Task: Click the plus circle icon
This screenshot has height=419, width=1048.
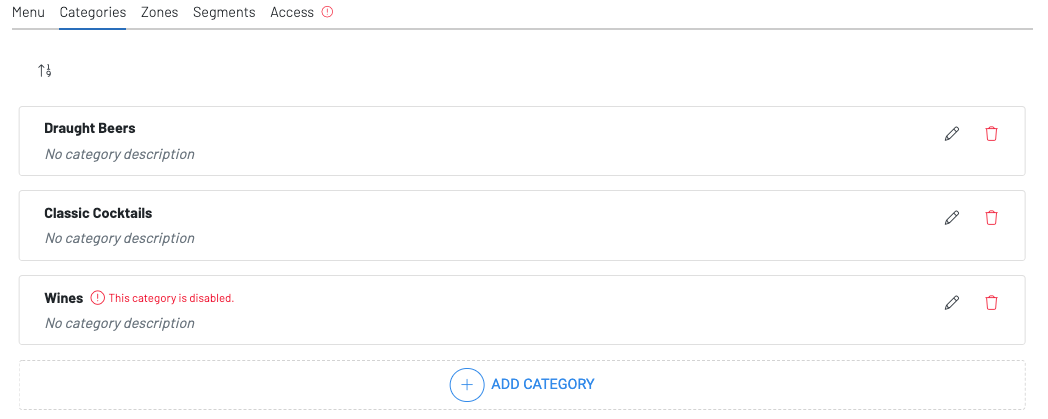Action: [466, 384]
